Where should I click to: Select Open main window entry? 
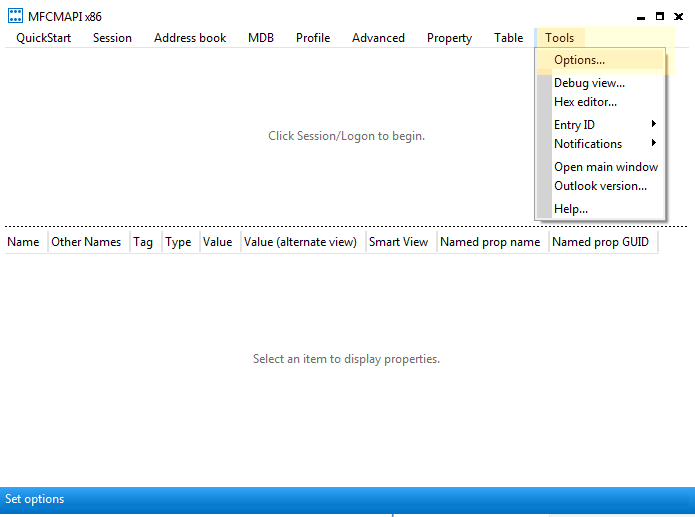601,167
